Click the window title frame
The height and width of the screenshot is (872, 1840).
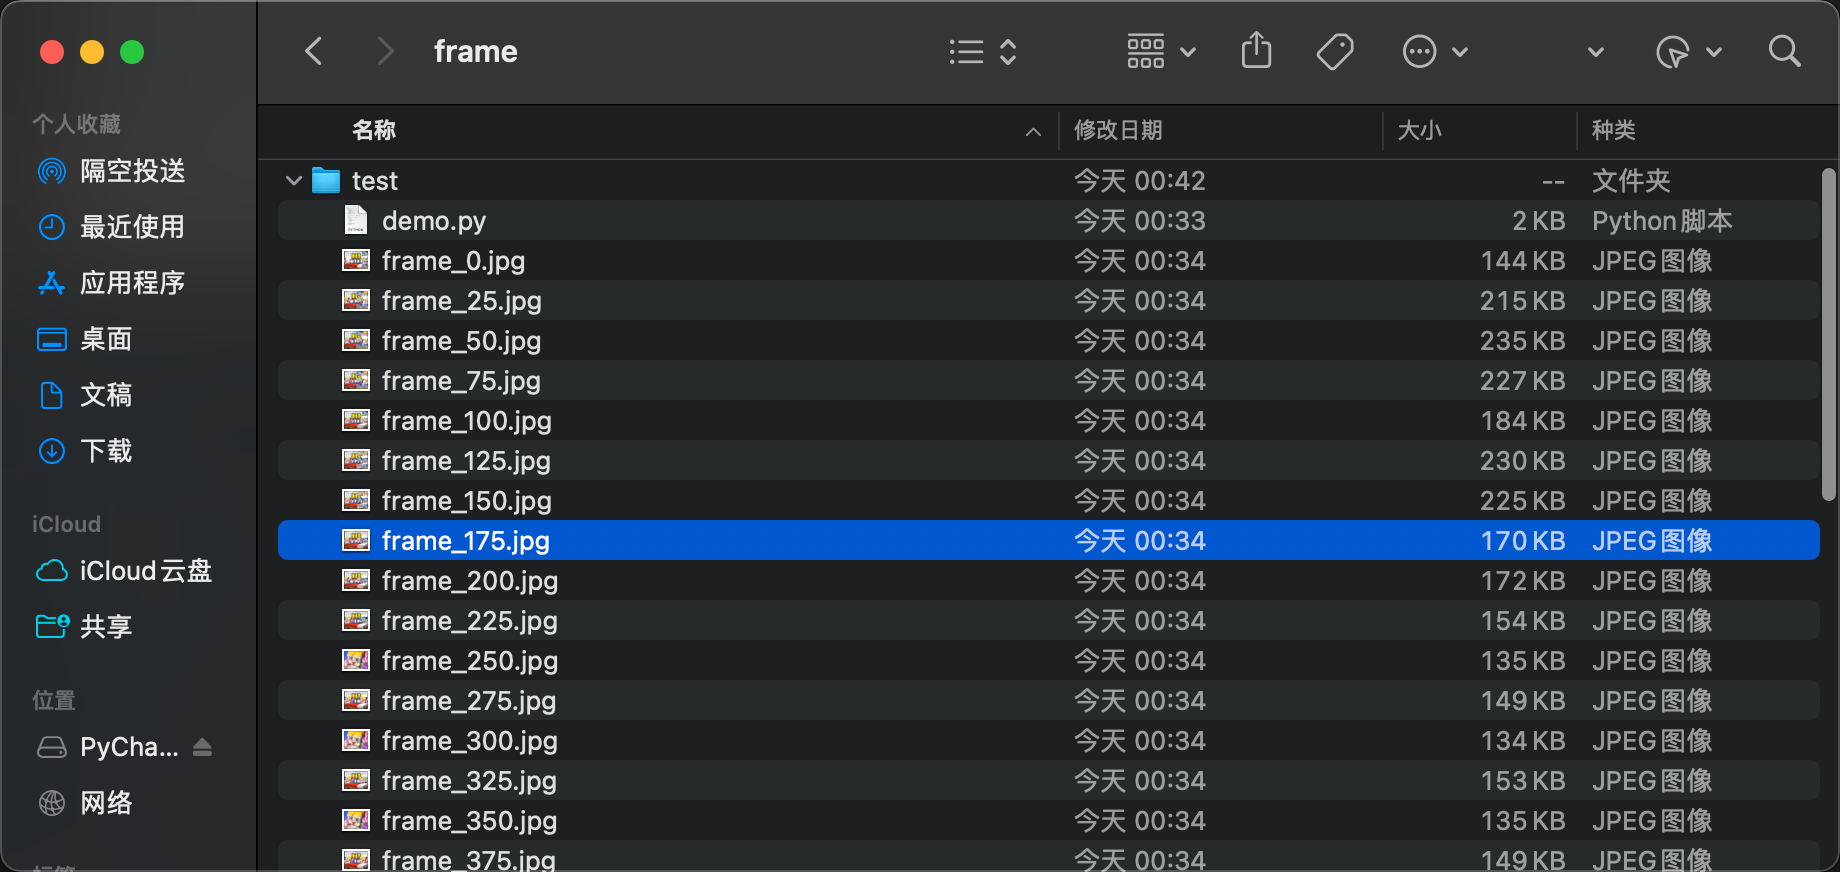pos(476,51)
